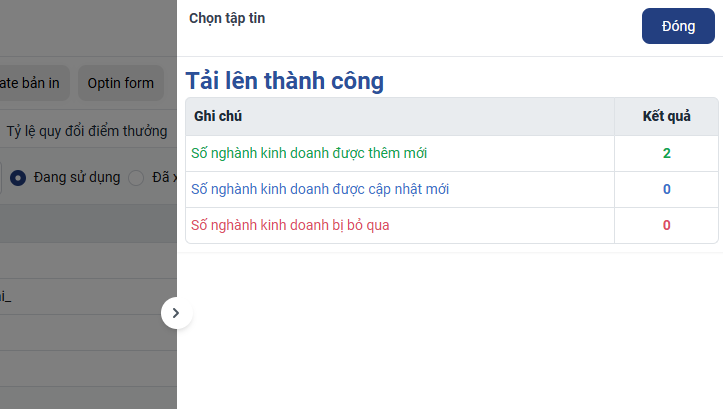Click the Kết quả column header
This screenshot has width=723, height=409.
[x=666, y=116]
